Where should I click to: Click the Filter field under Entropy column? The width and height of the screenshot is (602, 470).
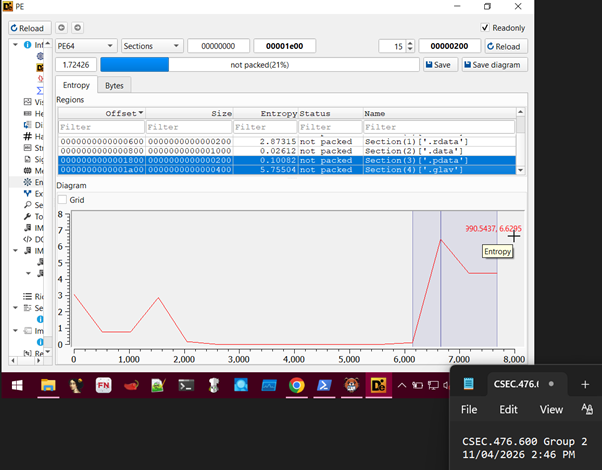[265, 127]
